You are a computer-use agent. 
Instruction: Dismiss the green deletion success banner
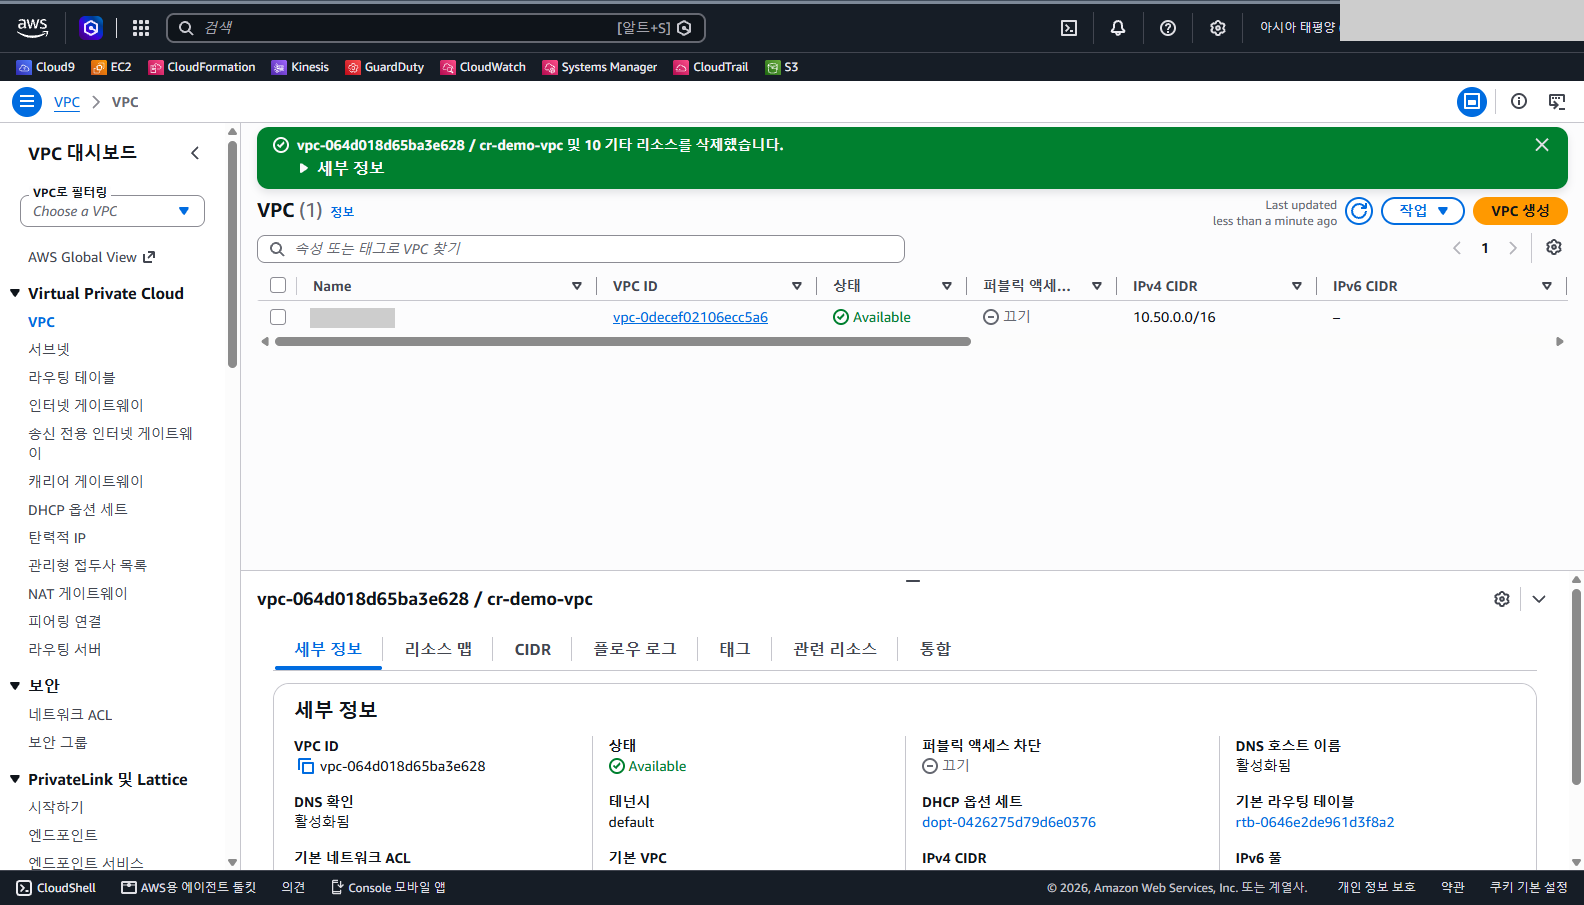[x=1542, y=145]
